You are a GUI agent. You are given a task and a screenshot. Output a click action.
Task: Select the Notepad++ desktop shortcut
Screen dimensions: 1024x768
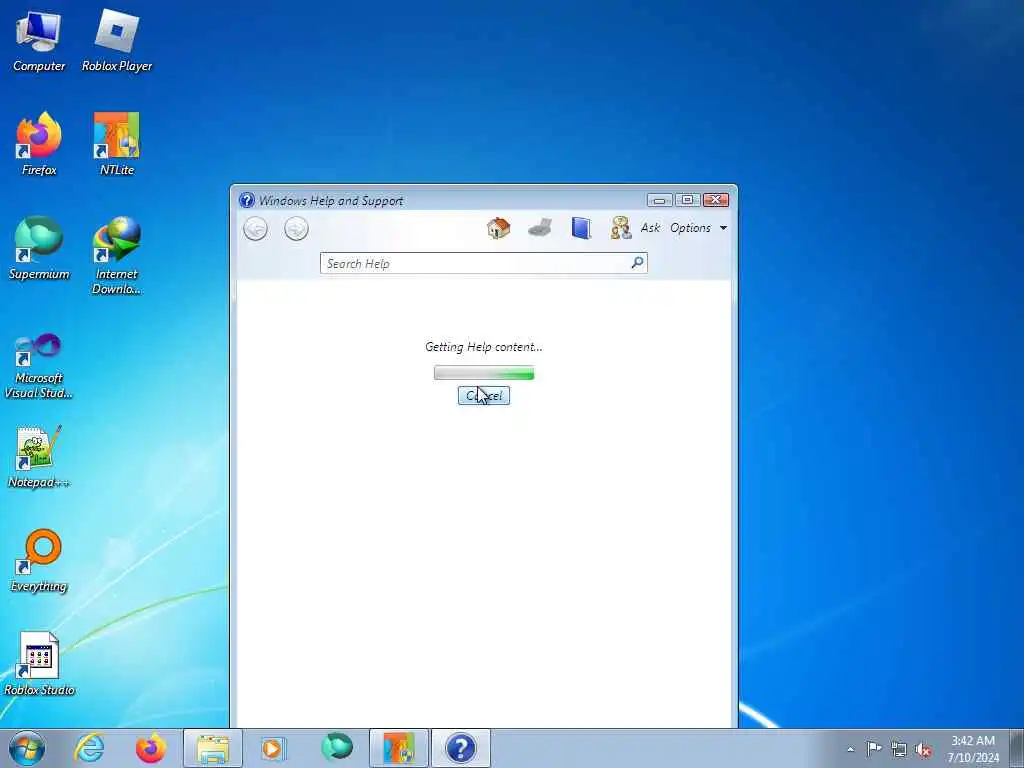pos(39,457)
